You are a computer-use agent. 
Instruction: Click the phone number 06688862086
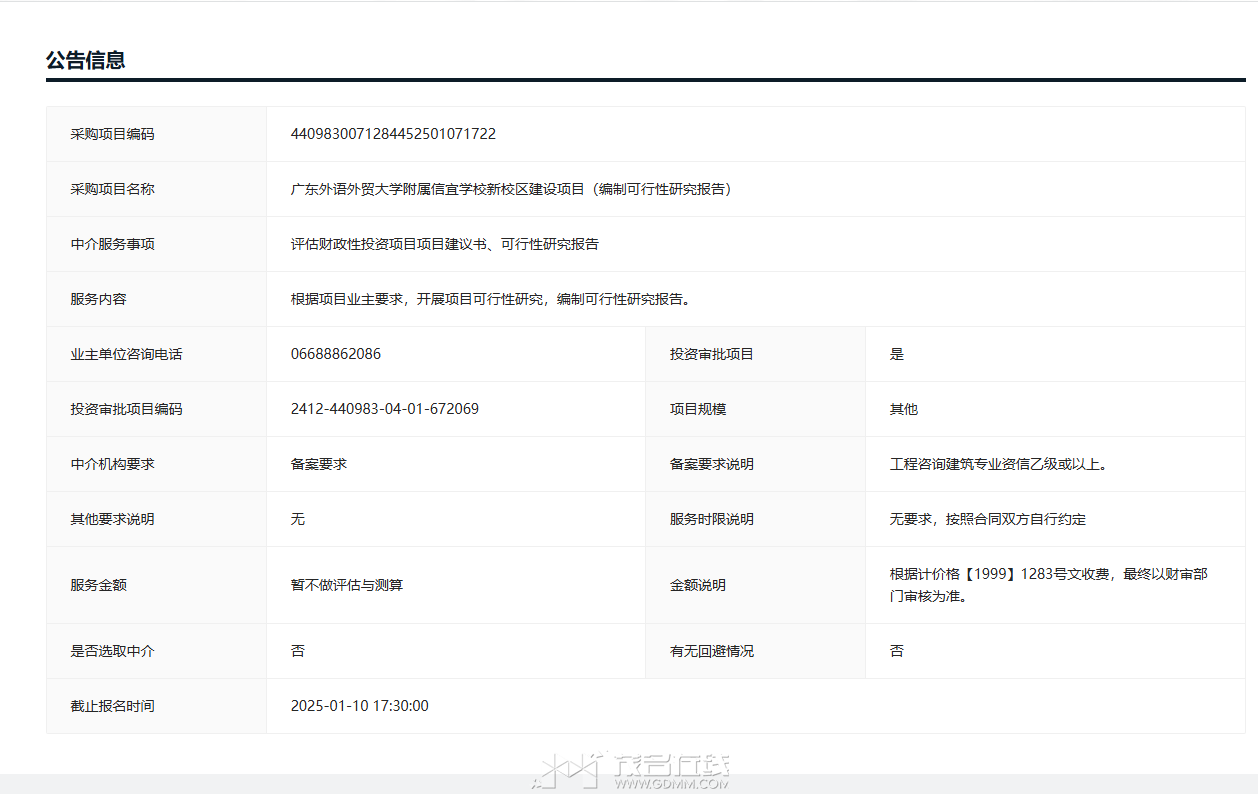tap(336, 354)
